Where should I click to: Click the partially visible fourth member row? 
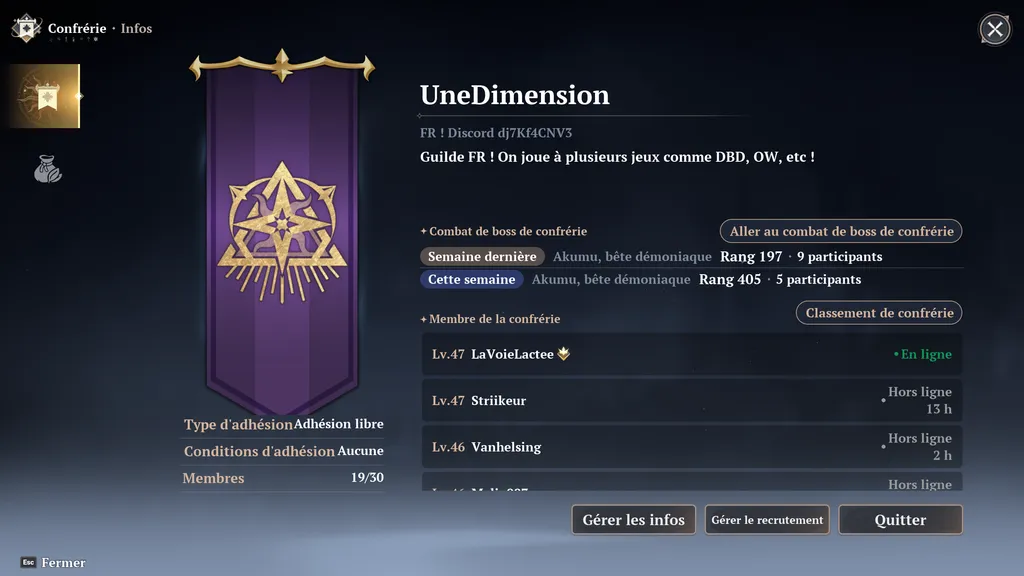692,481
